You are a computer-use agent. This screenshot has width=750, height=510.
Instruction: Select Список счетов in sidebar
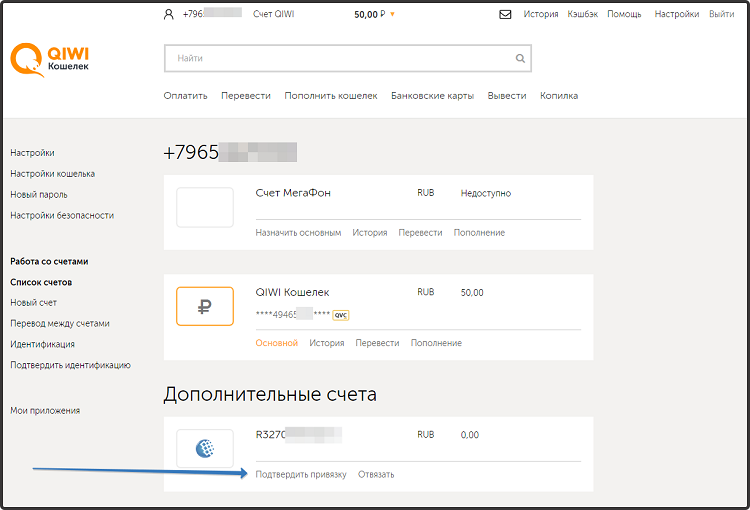[41, 282]
